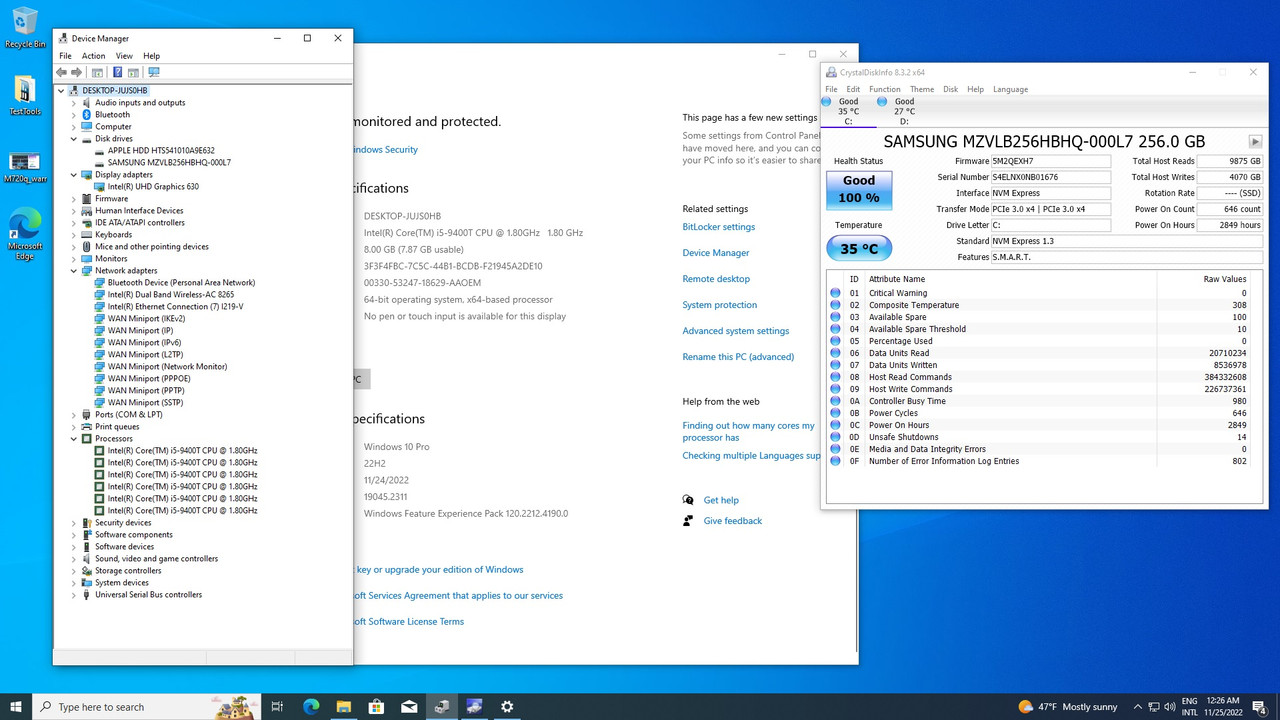Screen dimensions: 1280x720
Task: Open Advanced system settings link
Action: coord(736,331)
